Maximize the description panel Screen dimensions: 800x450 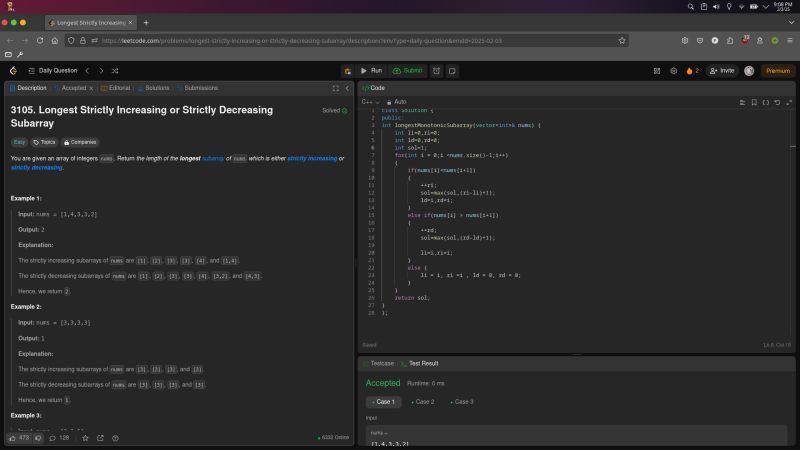click(x=336, y=88)
